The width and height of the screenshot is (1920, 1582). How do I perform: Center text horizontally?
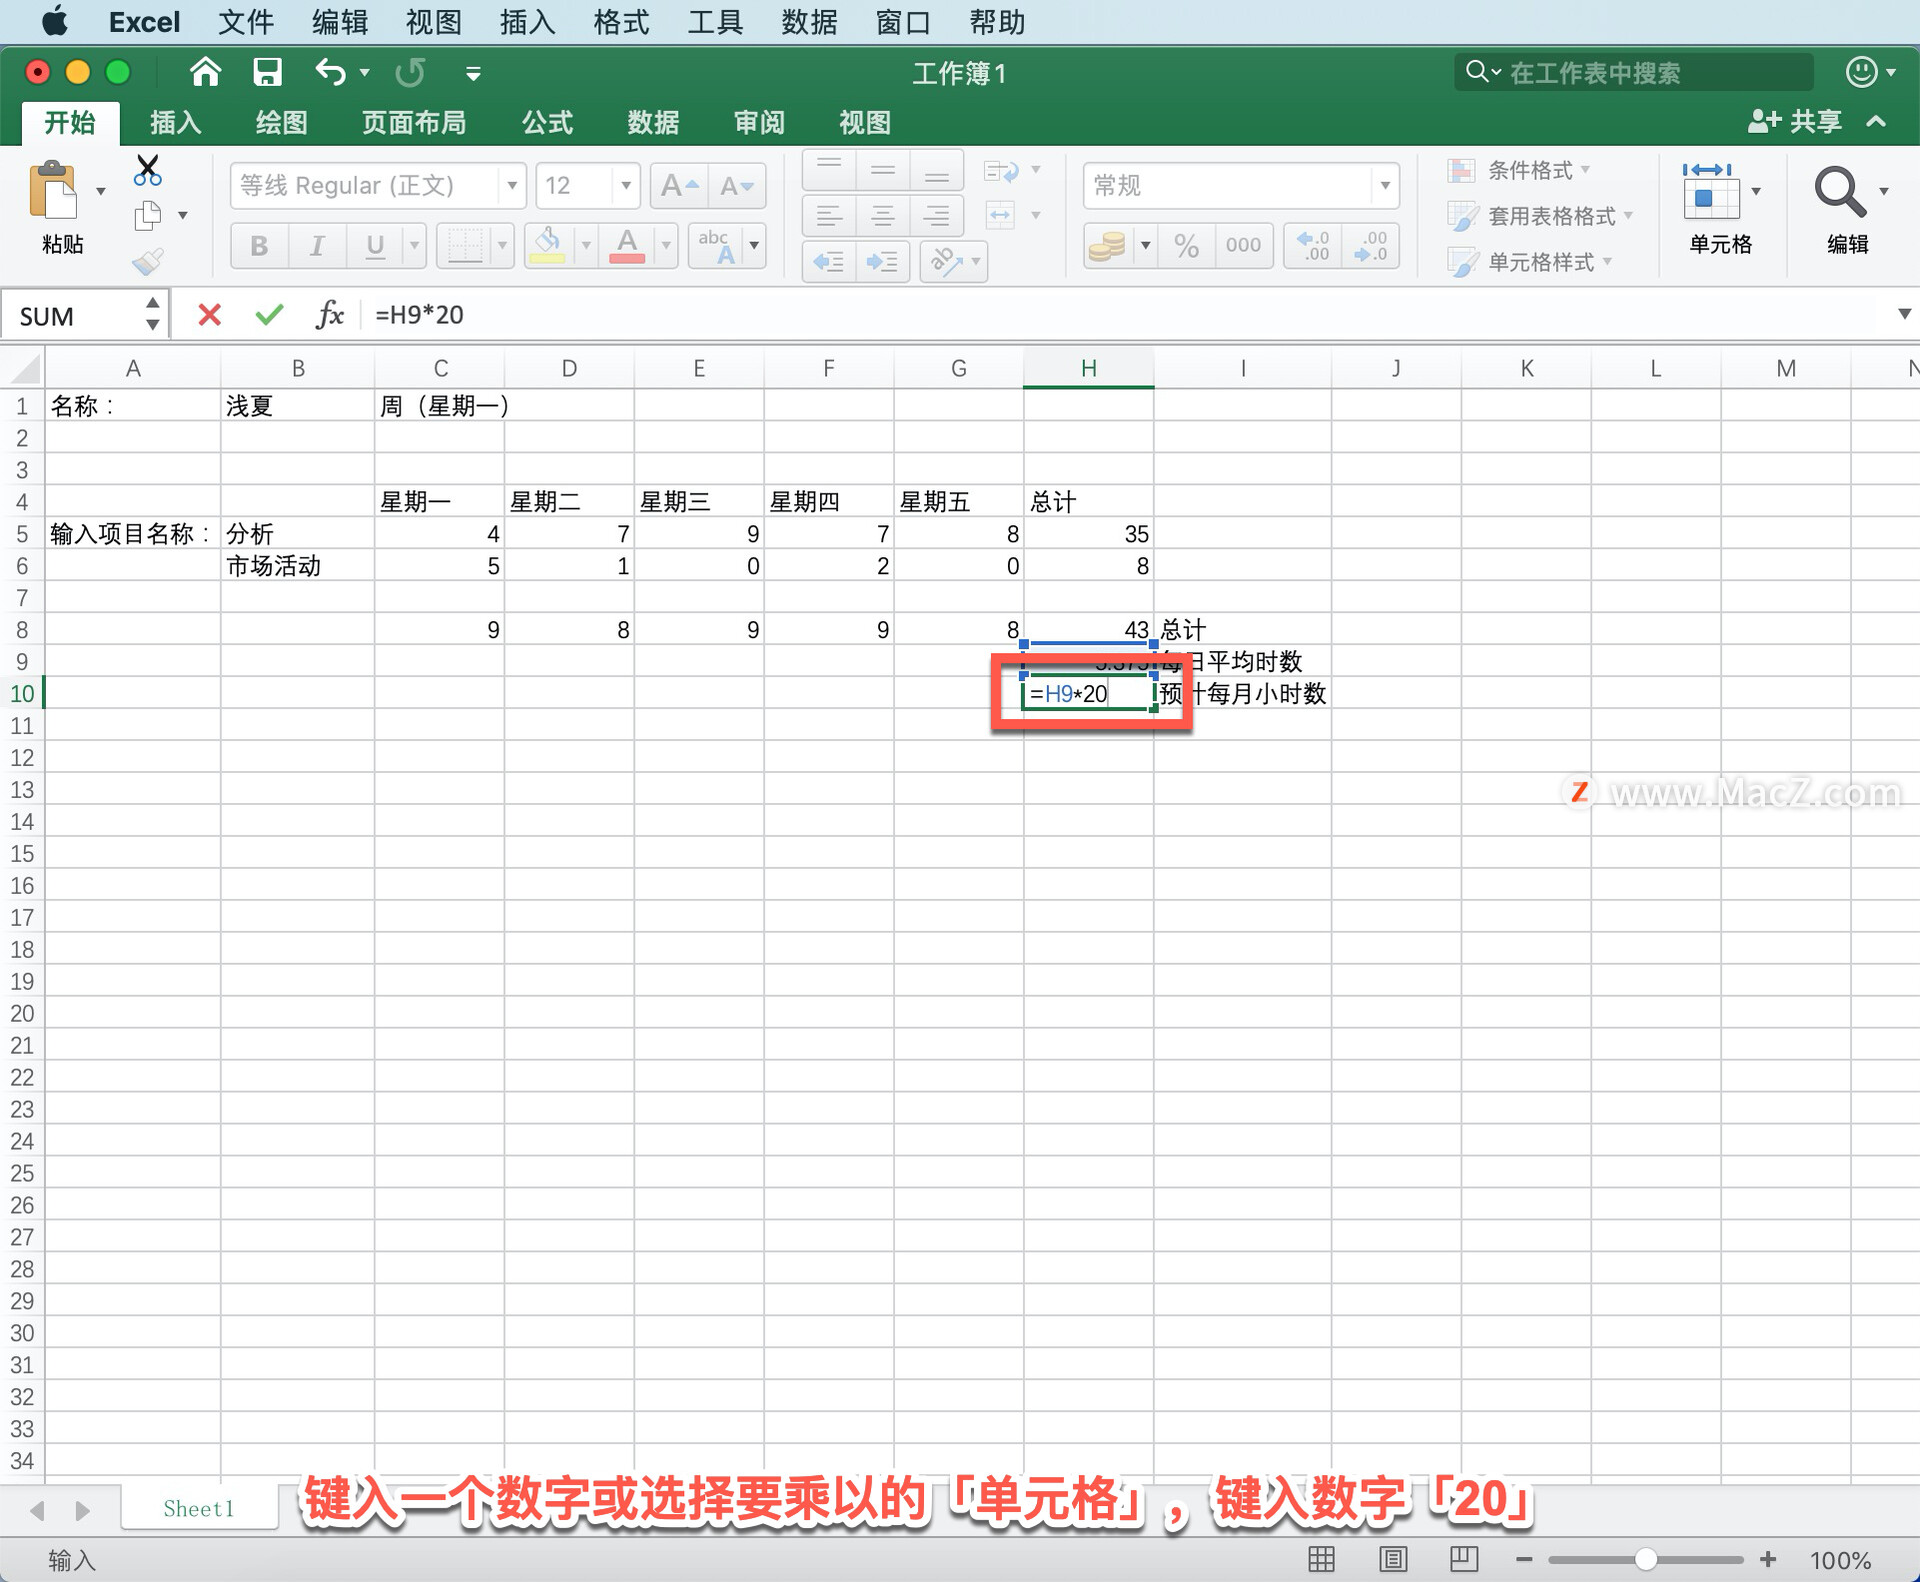pos(883,215)
